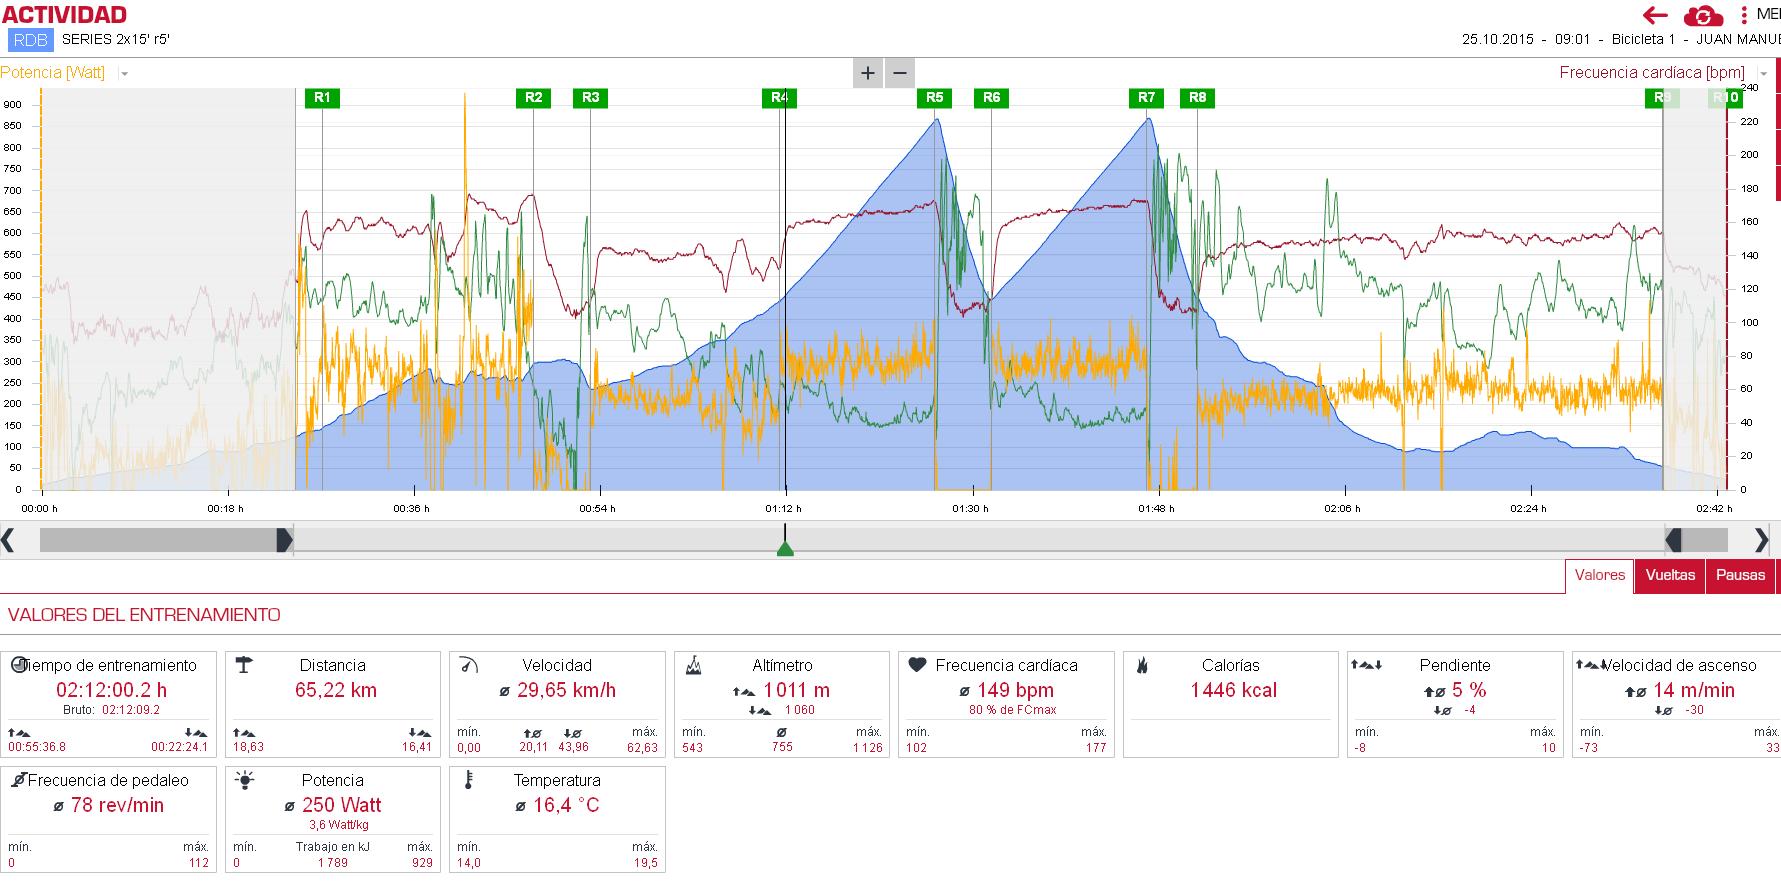Select the R5 lap marker
The height and width of the screenshot is (883, 1781).
point(934,98)
